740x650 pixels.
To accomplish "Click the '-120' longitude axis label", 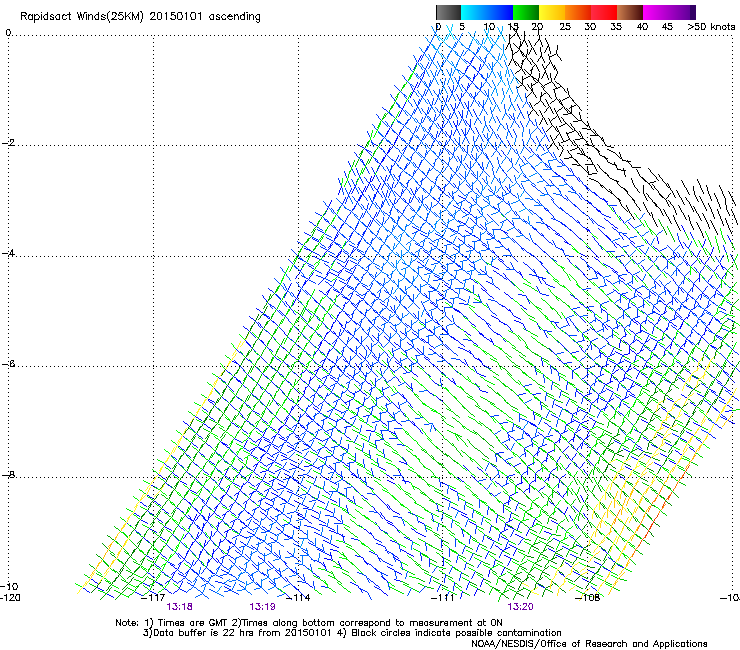I will tap(10, 598).
